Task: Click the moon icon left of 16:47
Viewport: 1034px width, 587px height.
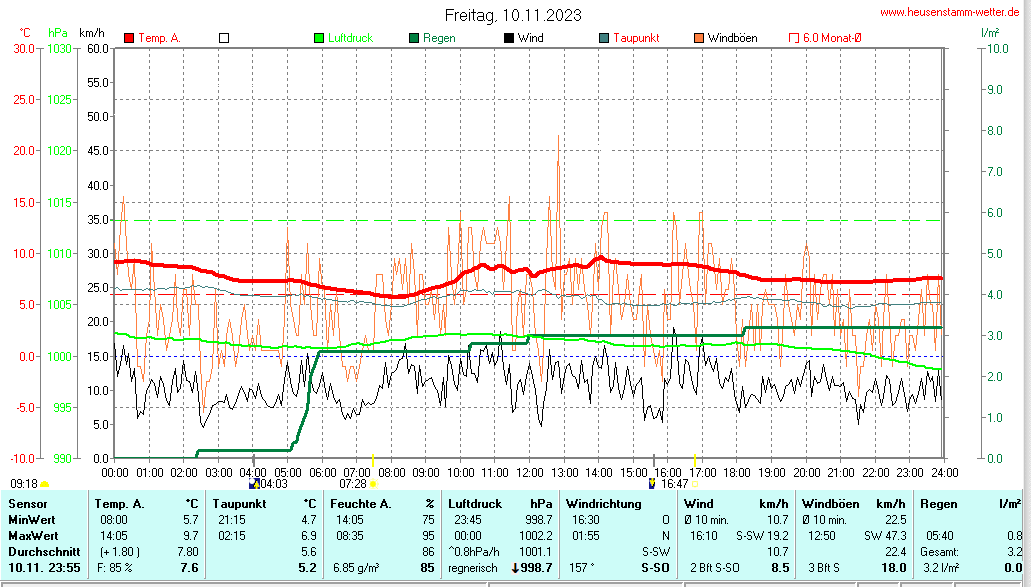Action: [x=652, y=484]
